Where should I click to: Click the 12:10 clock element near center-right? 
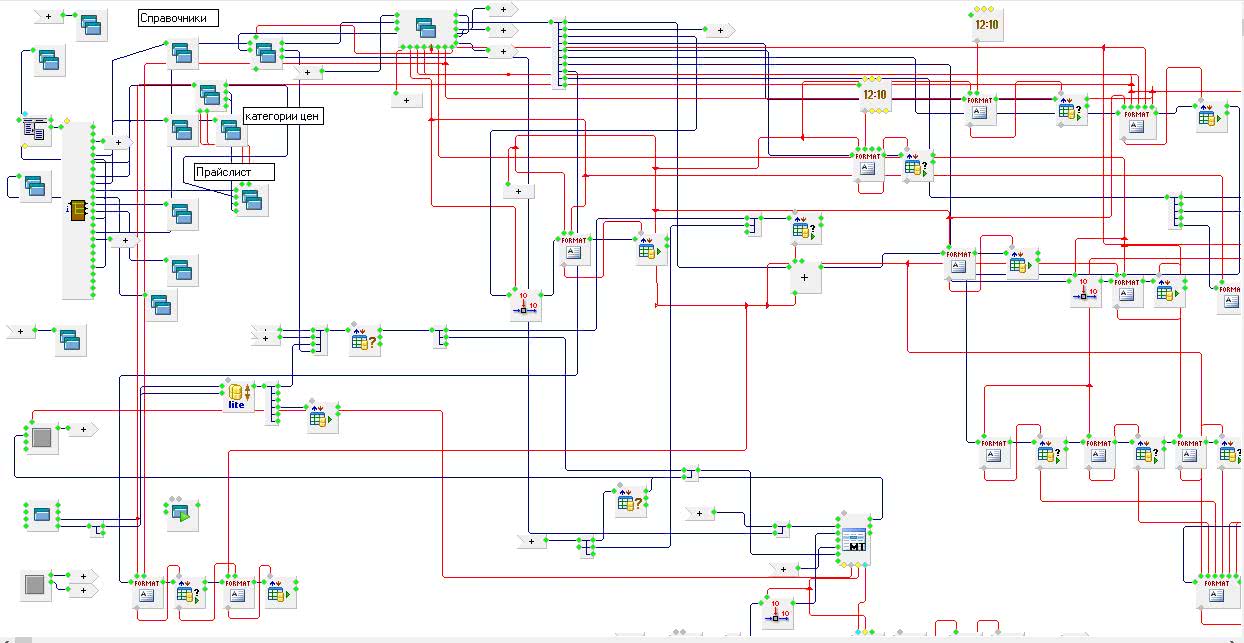click(874, 96)
